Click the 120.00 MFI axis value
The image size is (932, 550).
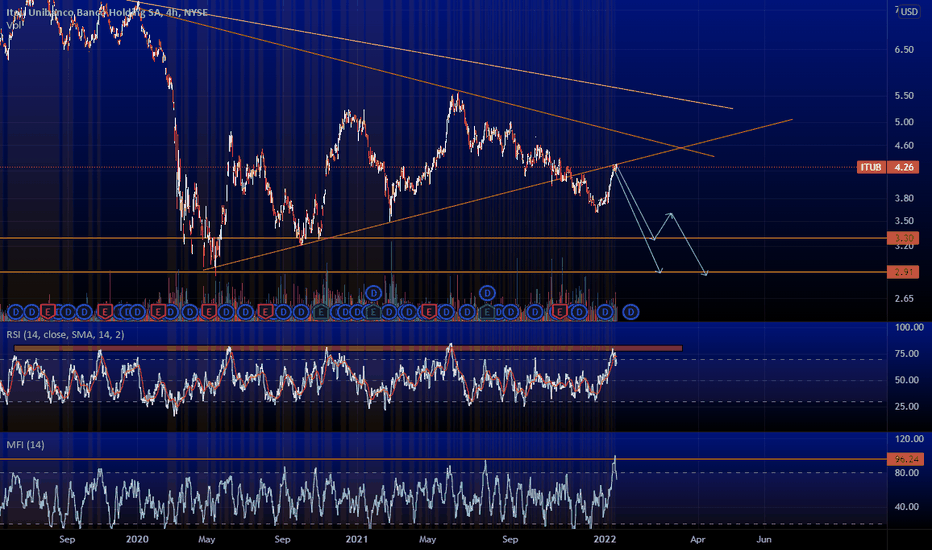point(909,439)
